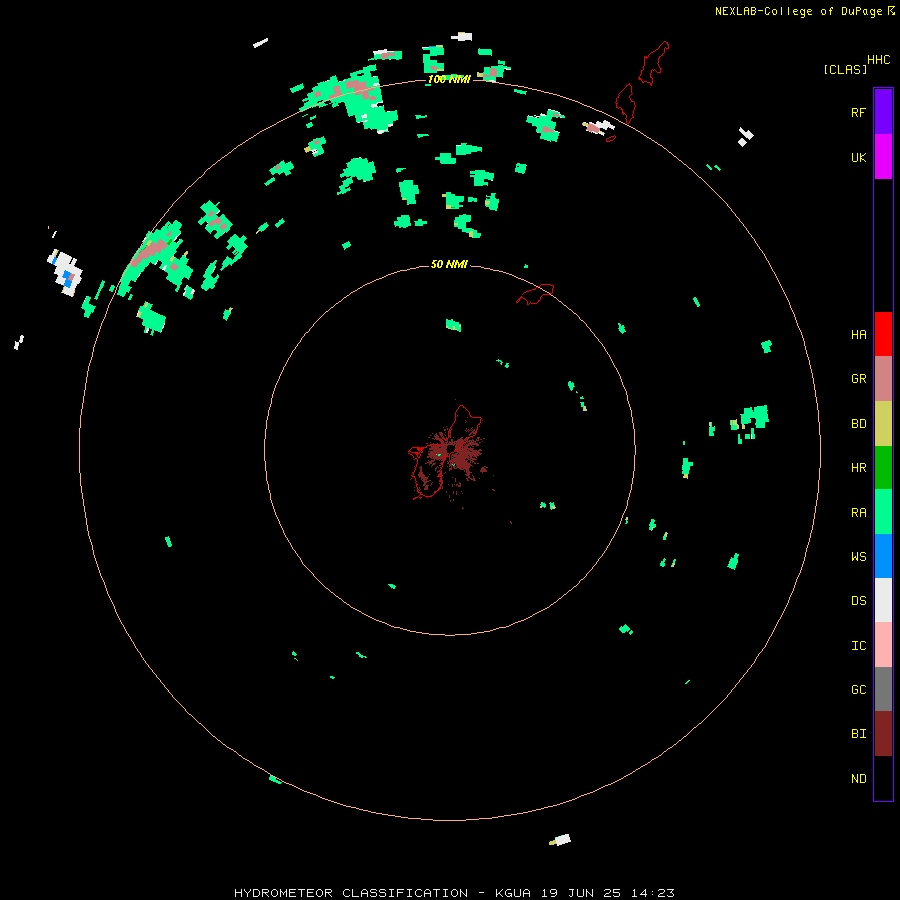Click the white-and-blue snow echo at far left
This screenshot has height=900, width=900.
pyautogui.click(x=65, y=273)
